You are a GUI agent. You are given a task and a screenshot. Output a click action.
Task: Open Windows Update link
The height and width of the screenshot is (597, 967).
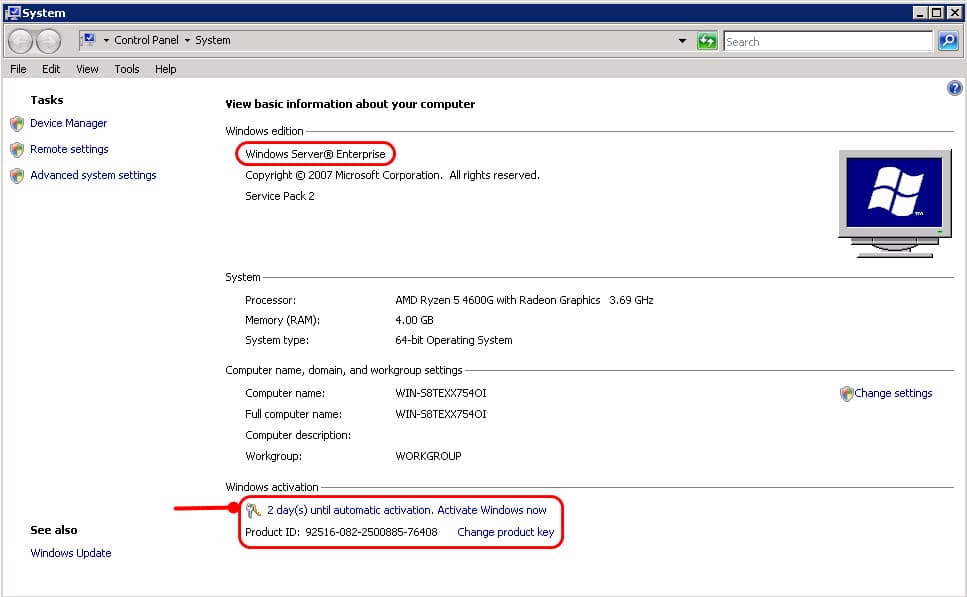71,553
